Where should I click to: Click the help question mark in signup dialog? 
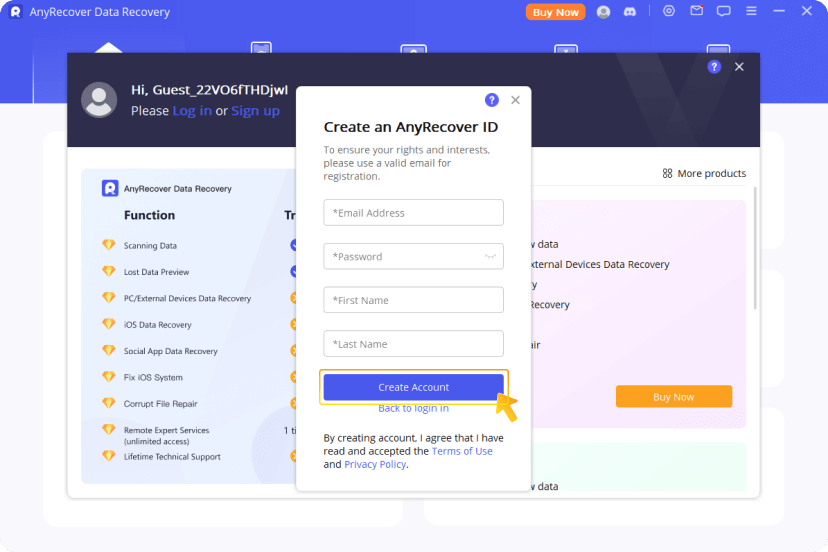[491, 100]
